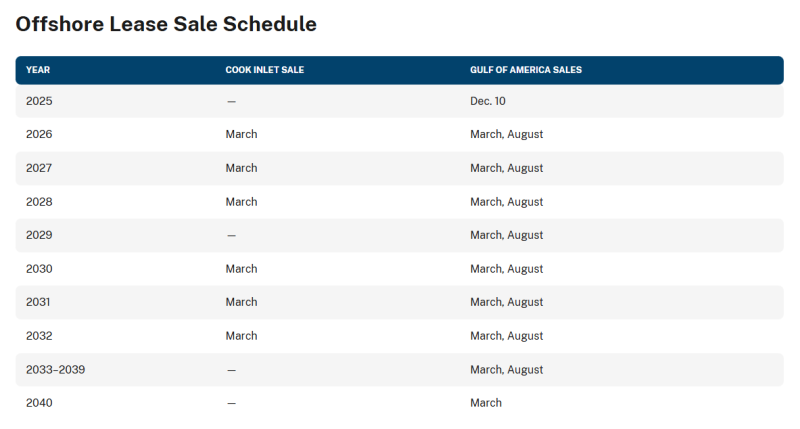Click Gulf sales cell in 2031 row

point(506,302)
